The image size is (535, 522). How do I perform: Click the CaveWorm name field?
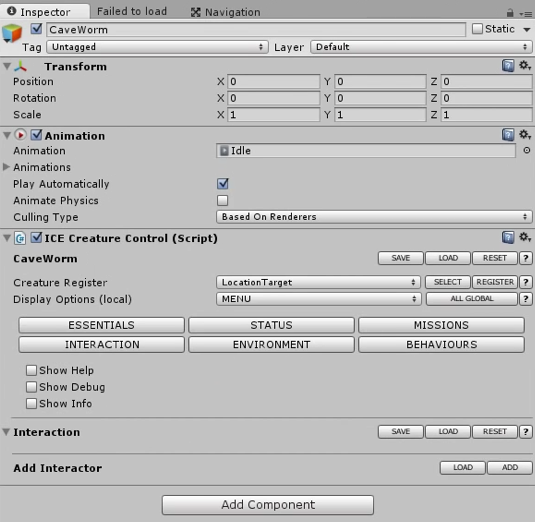(x=256, y=30)
